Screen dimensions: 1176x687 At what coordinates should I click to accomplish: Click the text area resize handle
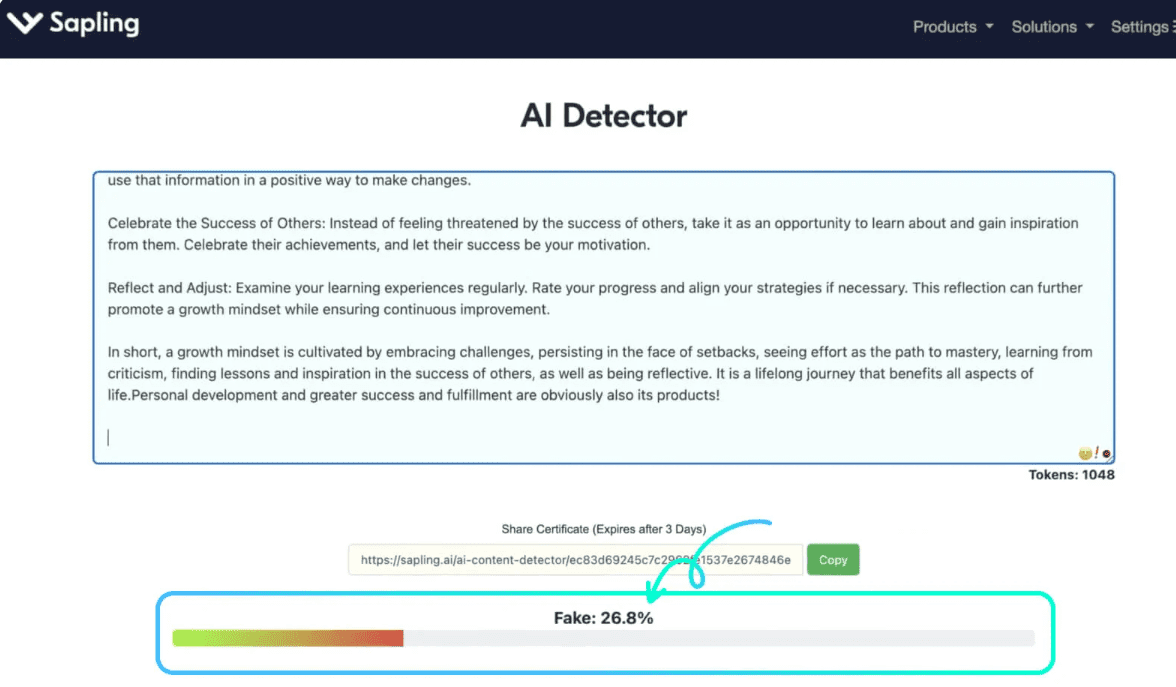(1111, 461)
